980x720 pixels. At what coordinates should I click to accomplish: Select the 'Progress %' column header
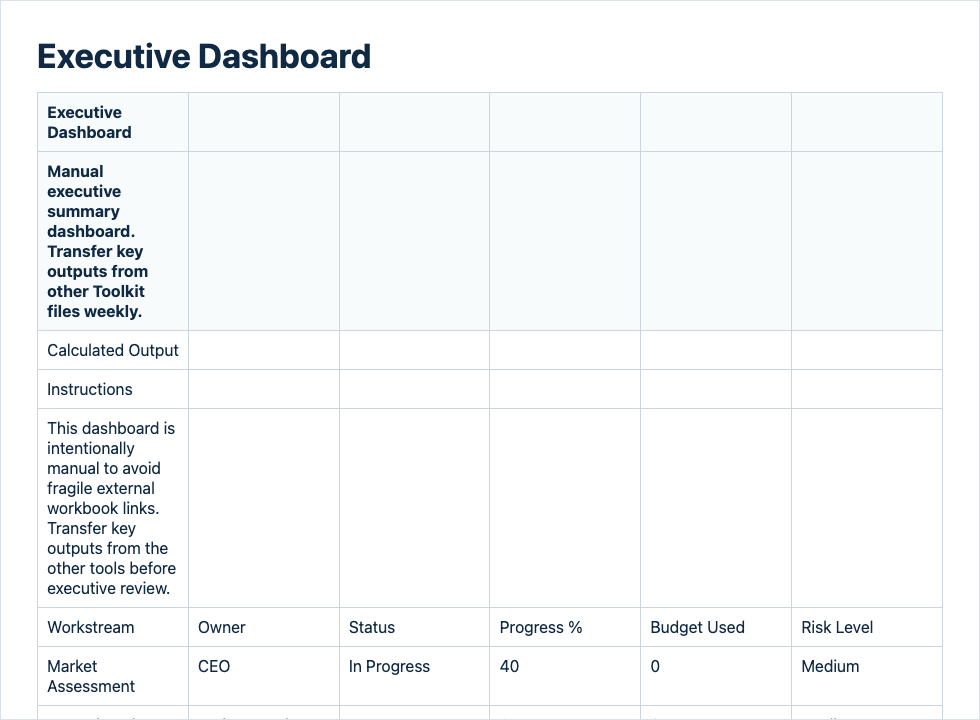point(565,627)
